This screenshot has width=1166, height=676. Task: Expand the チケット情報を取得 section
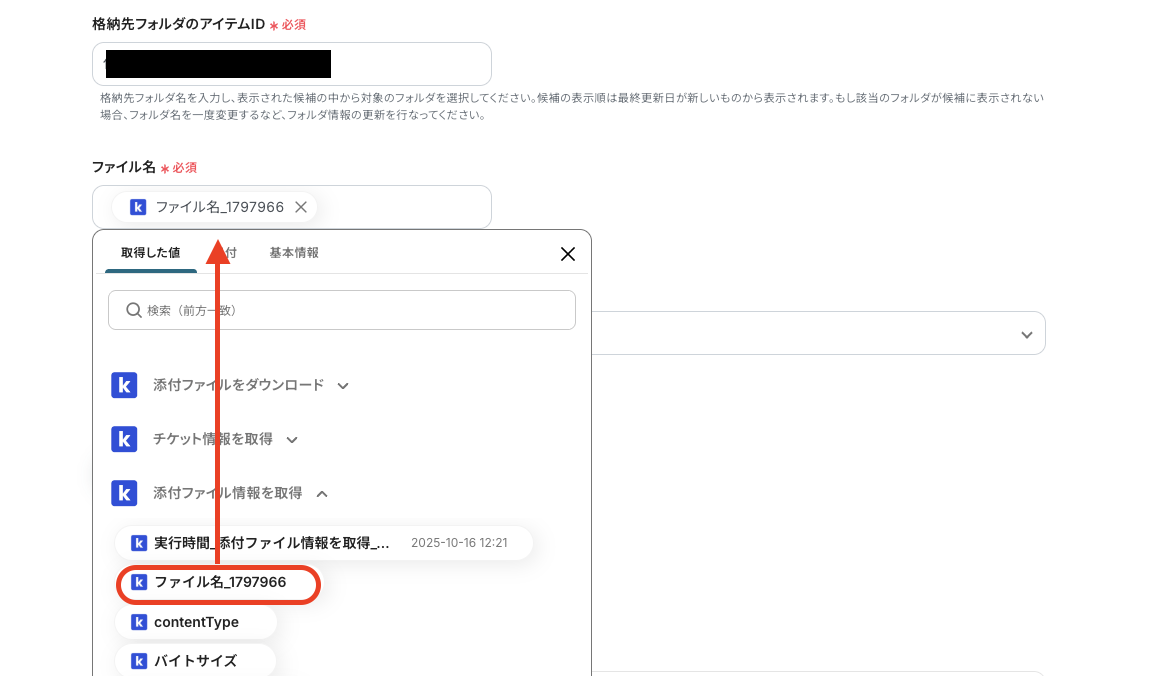pos(291,439)
